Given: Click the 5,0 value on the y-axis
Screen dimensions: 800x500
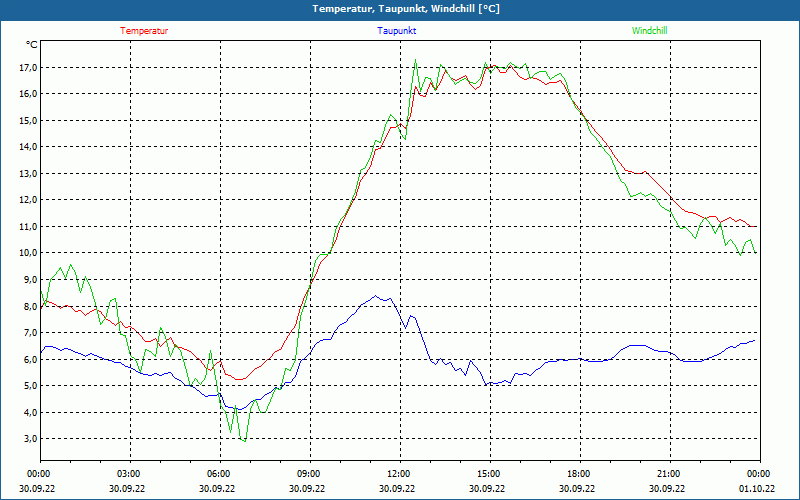Looking at the screenshot, I should click(30, 386).
